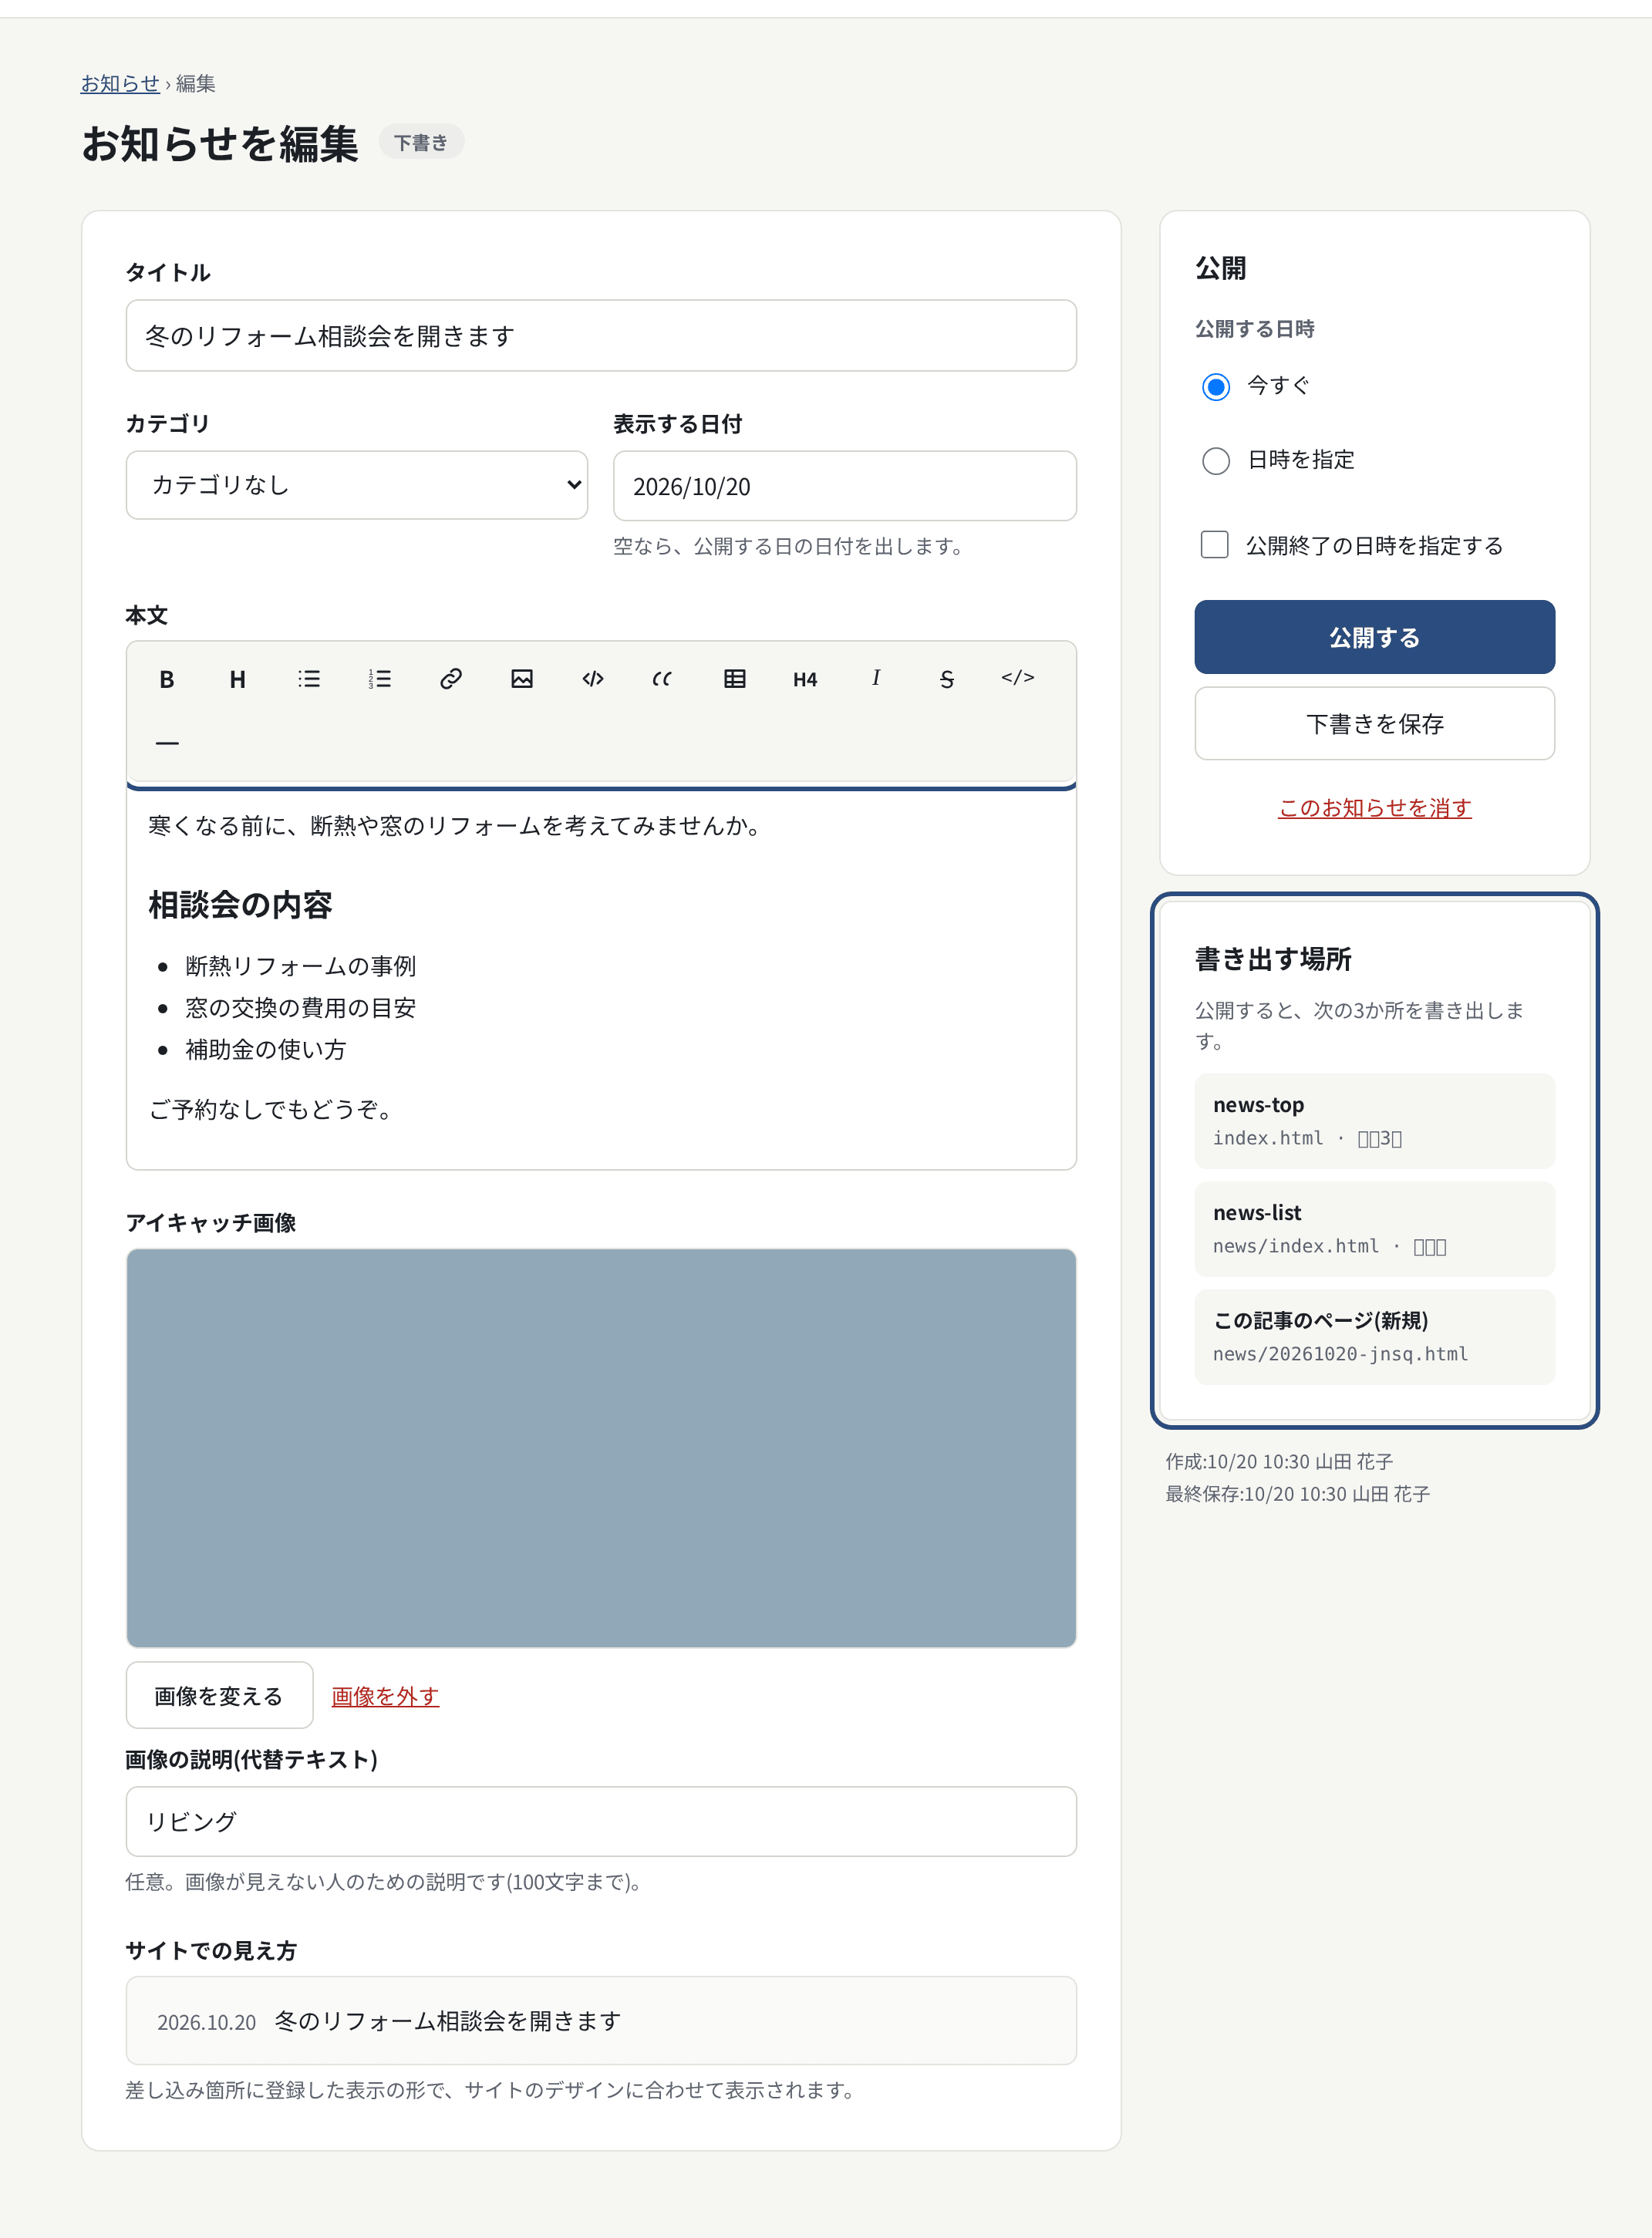
Task: Select the 今すぐ publish option
Action: 1216,386
